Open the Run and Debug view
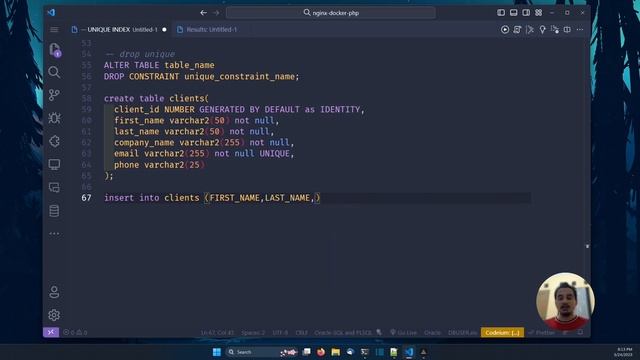Screen dimensions: 640x360 (x=54, y=118)
